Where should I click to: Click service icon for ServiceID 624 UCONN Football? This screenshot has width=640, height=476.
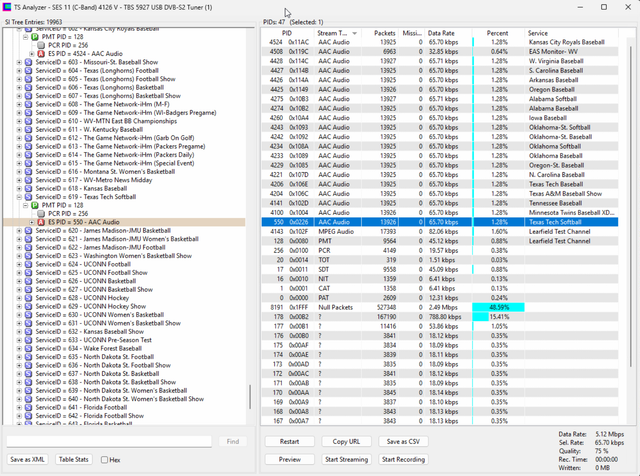point(28,264)
